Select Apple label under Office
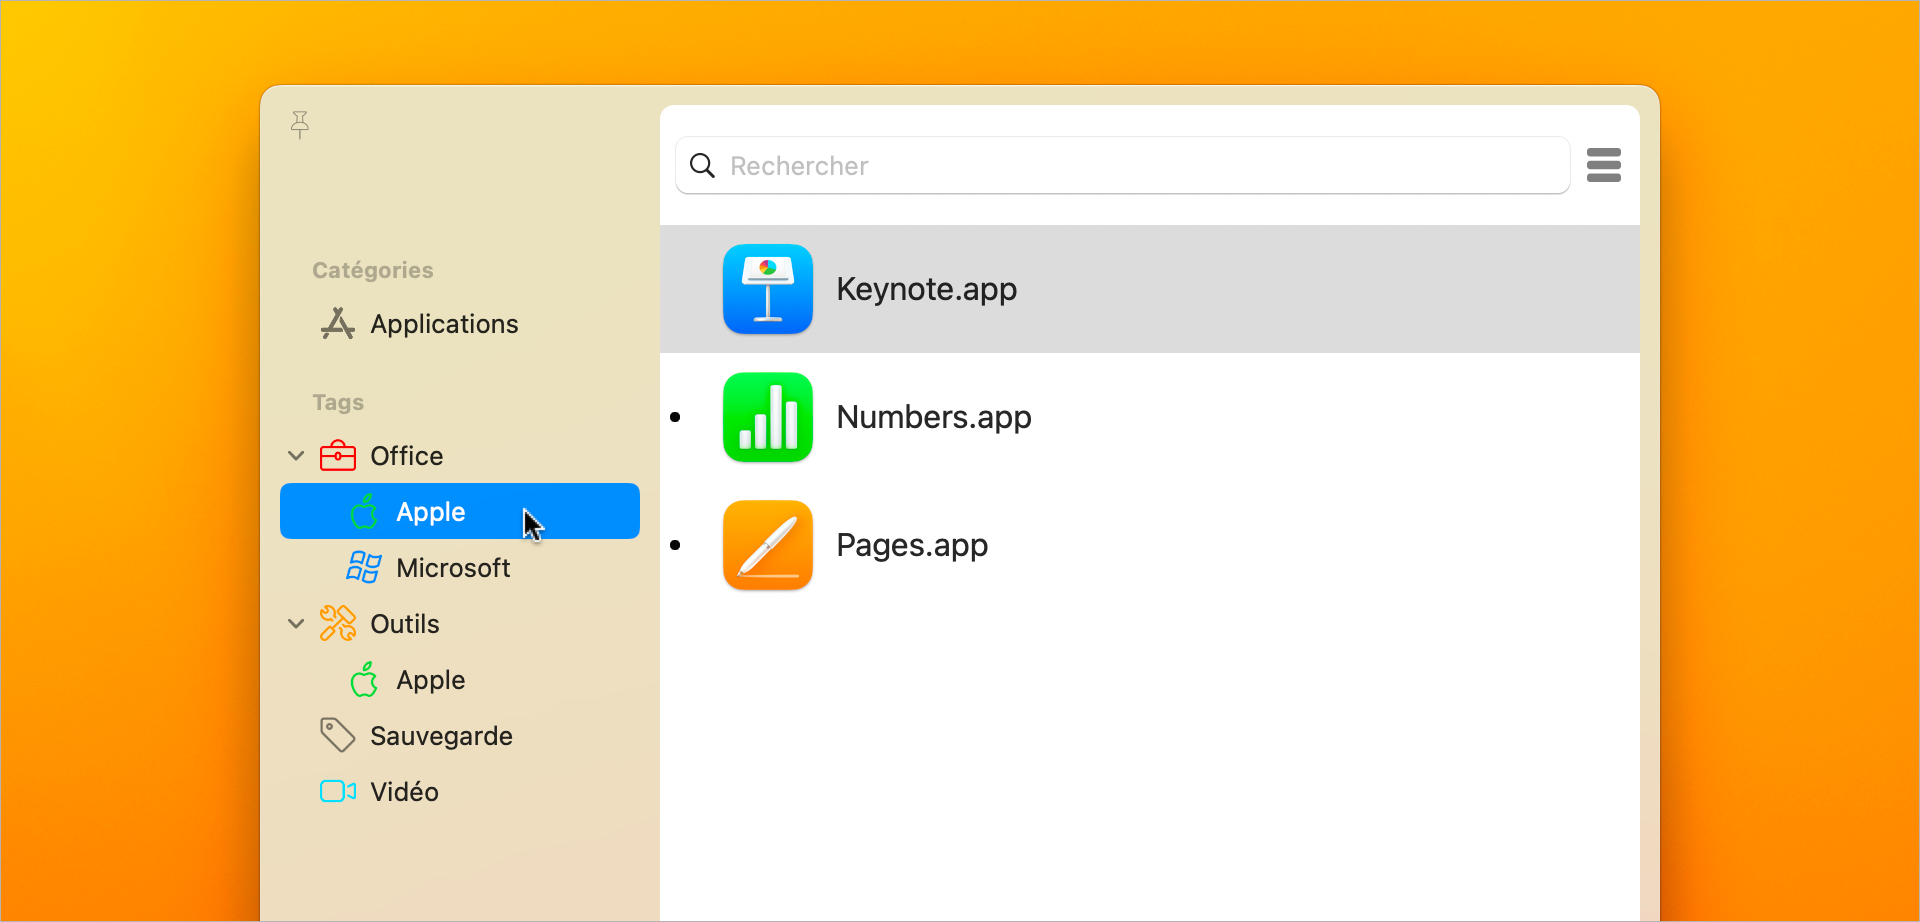Viewport: 1920px width, 922px height. (x=431, y=512)
